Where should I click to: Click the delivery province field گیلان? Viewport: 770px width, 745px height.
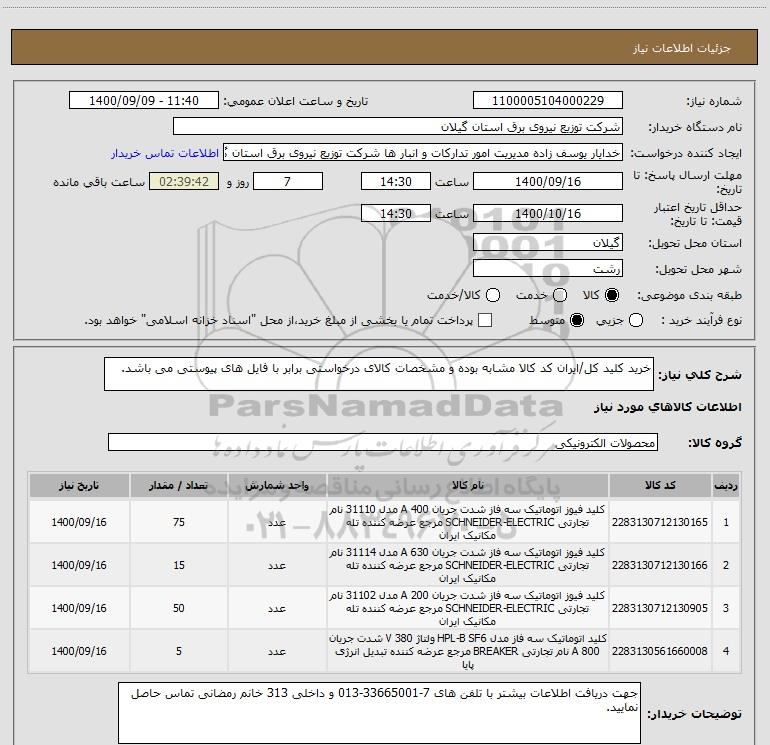[x=548, y=242]
